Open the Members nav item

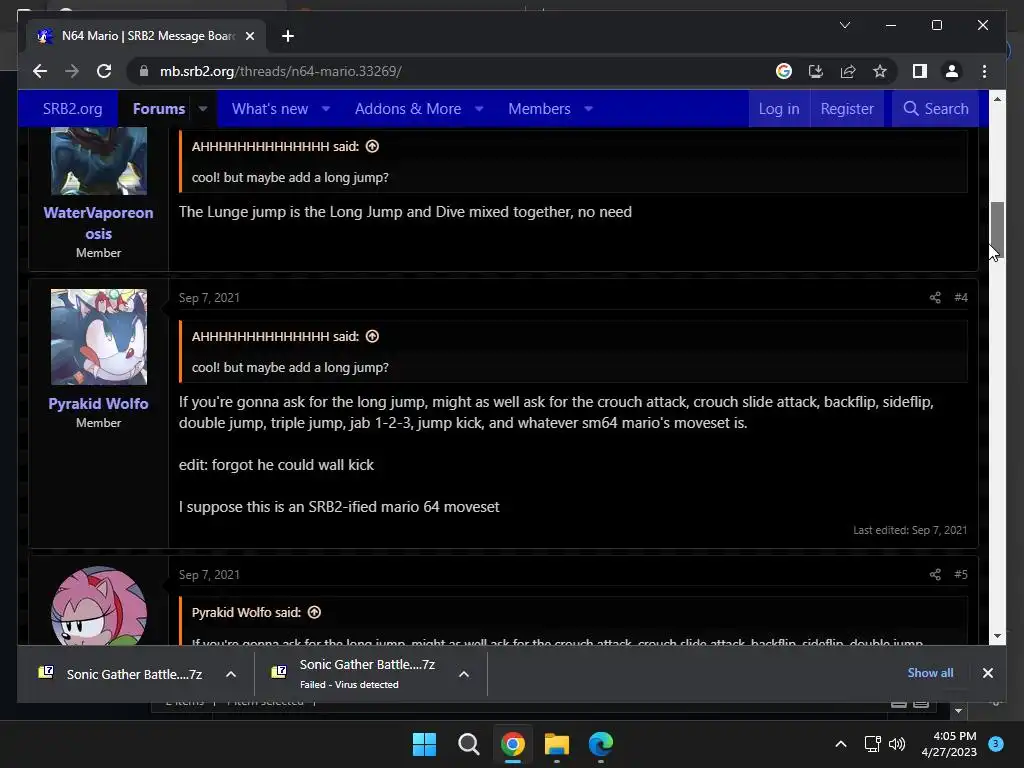539,108
